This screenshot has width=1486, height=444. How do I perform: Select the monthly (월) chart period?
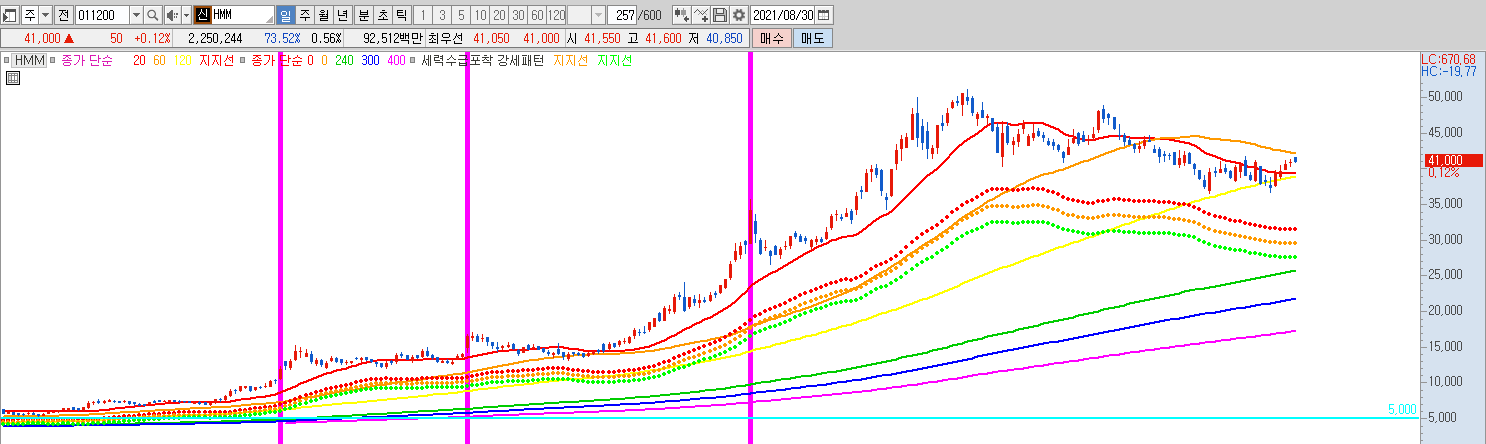(x=323, y=15)
